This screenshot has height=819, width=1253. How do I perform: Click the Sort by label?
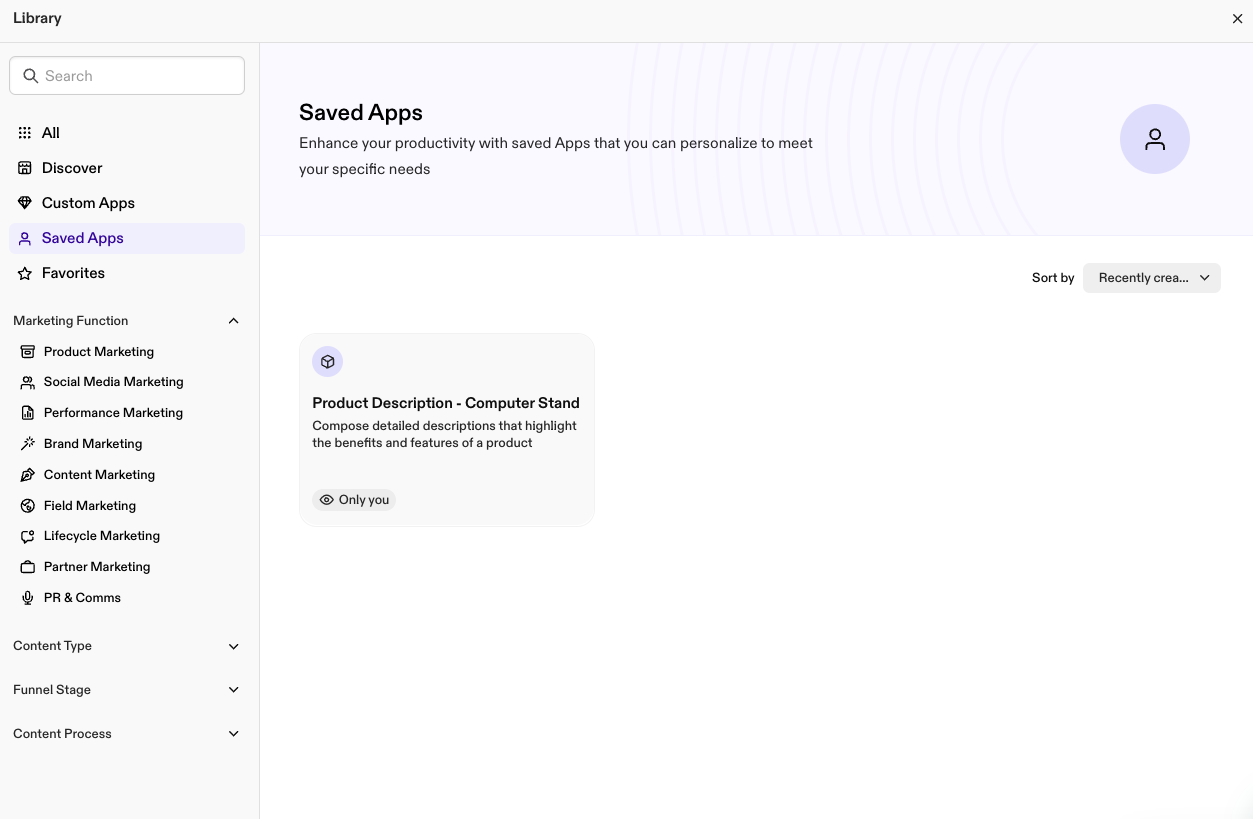coord(1053,278)
